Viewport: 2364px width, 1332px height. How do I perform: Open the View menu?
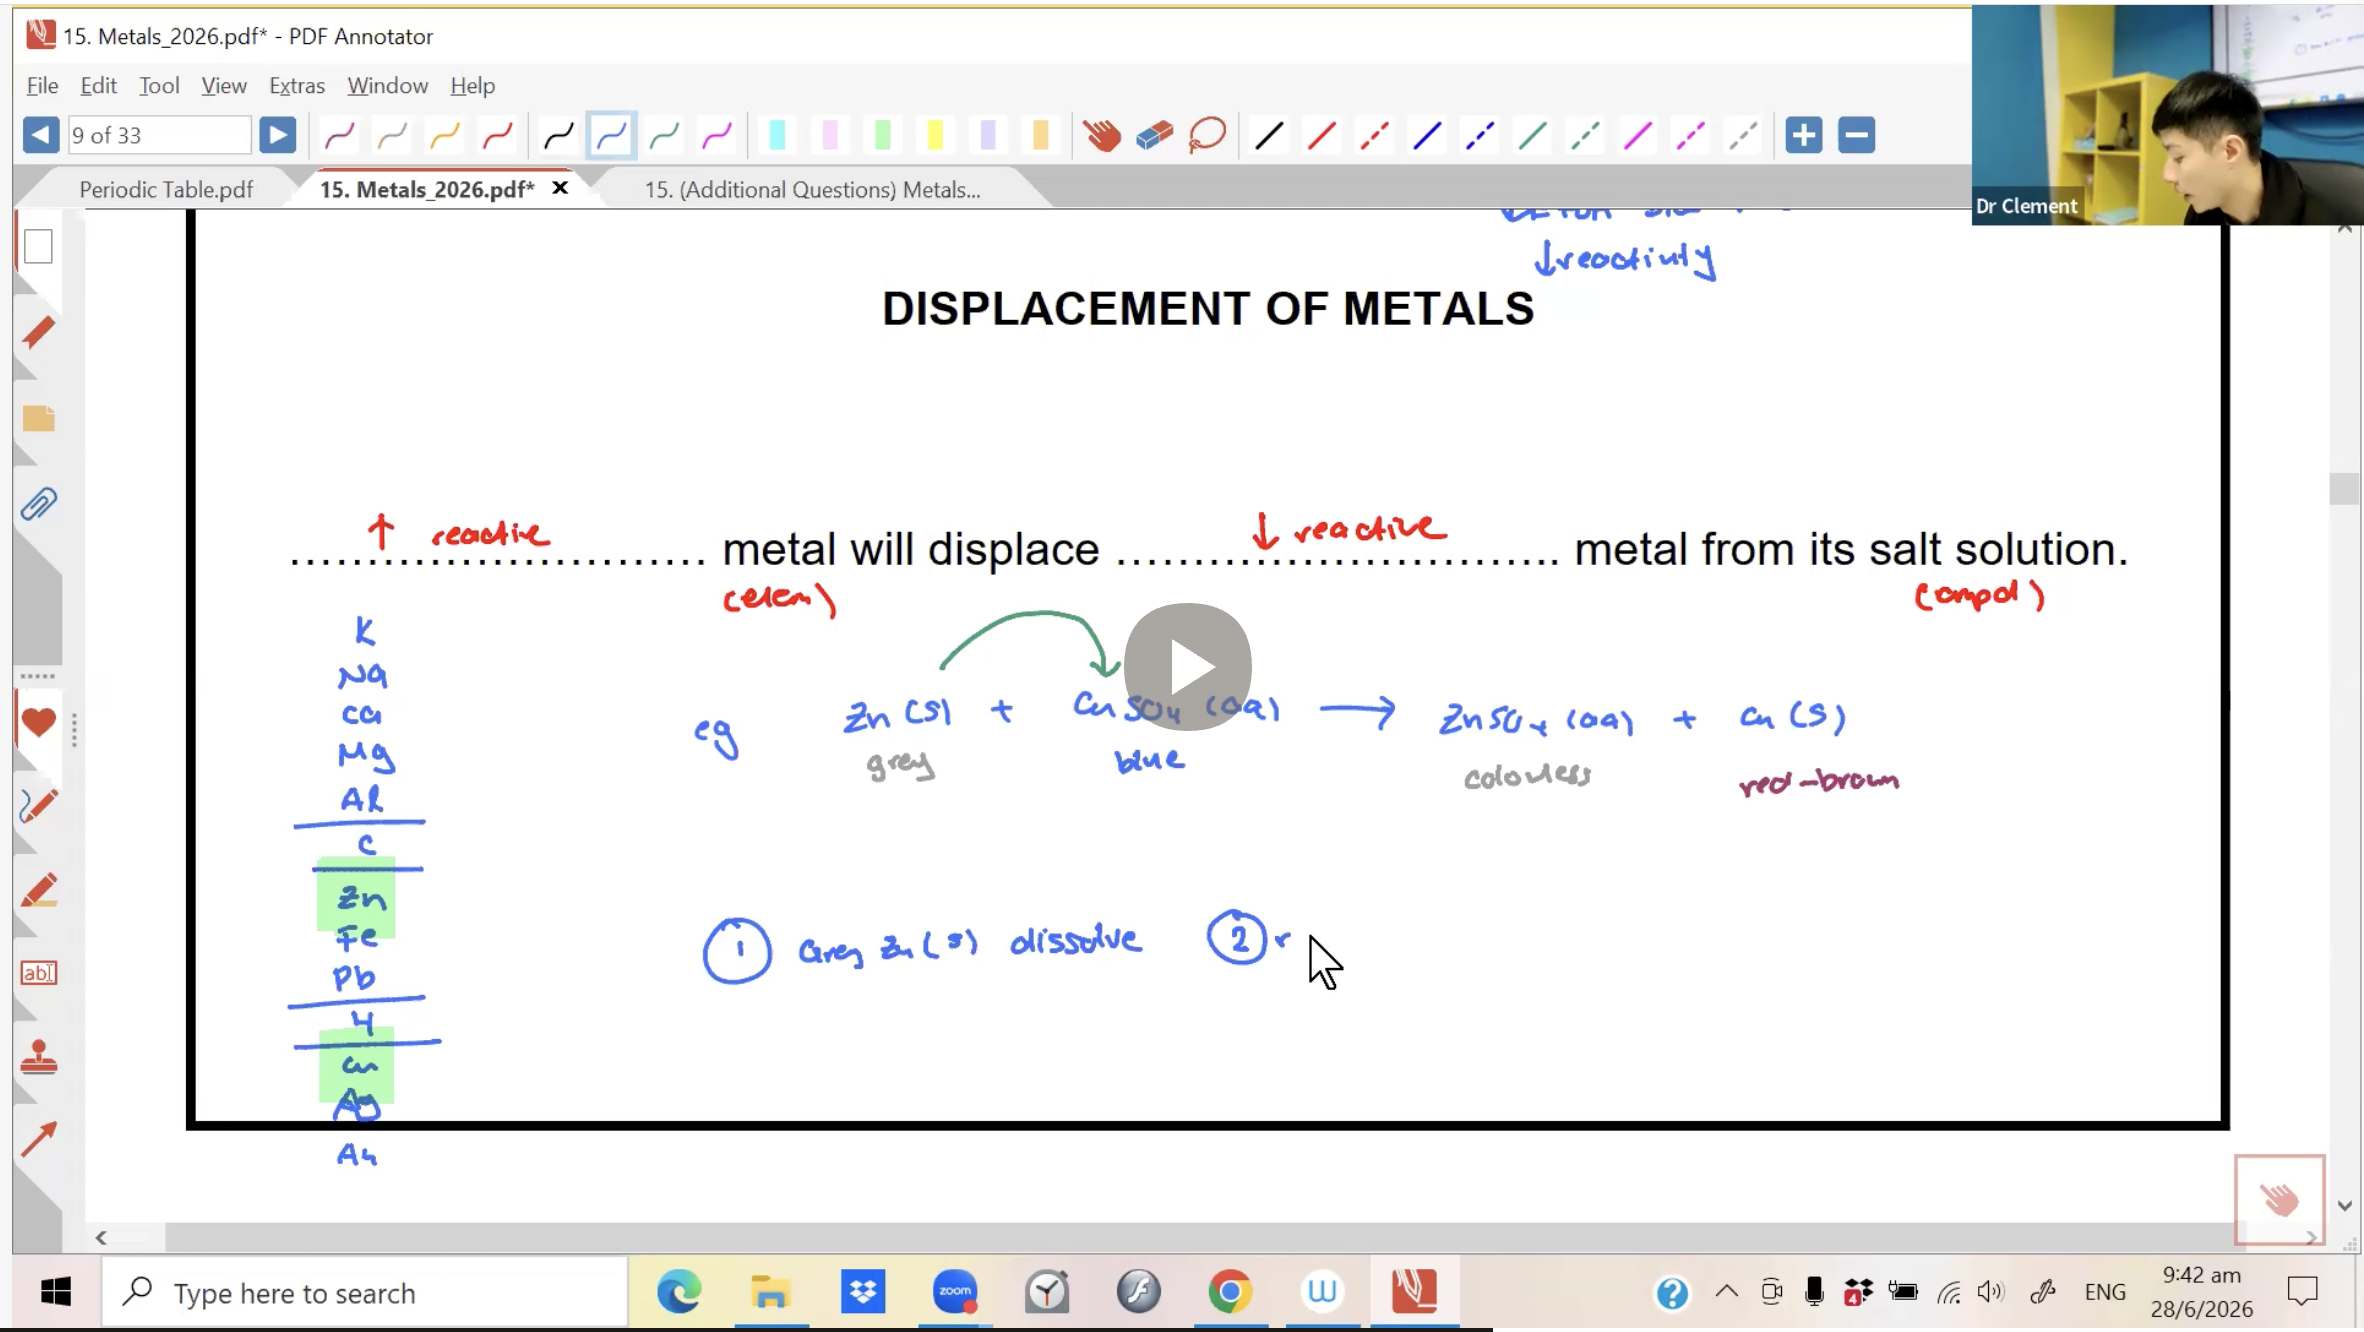click(224, 86)
